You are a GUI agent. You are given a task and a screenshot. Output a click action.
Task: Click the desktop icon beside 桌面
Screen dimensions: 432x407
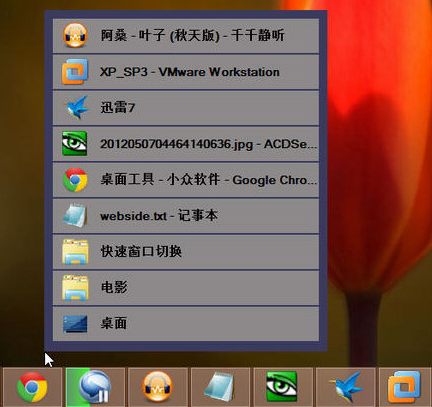75,324
